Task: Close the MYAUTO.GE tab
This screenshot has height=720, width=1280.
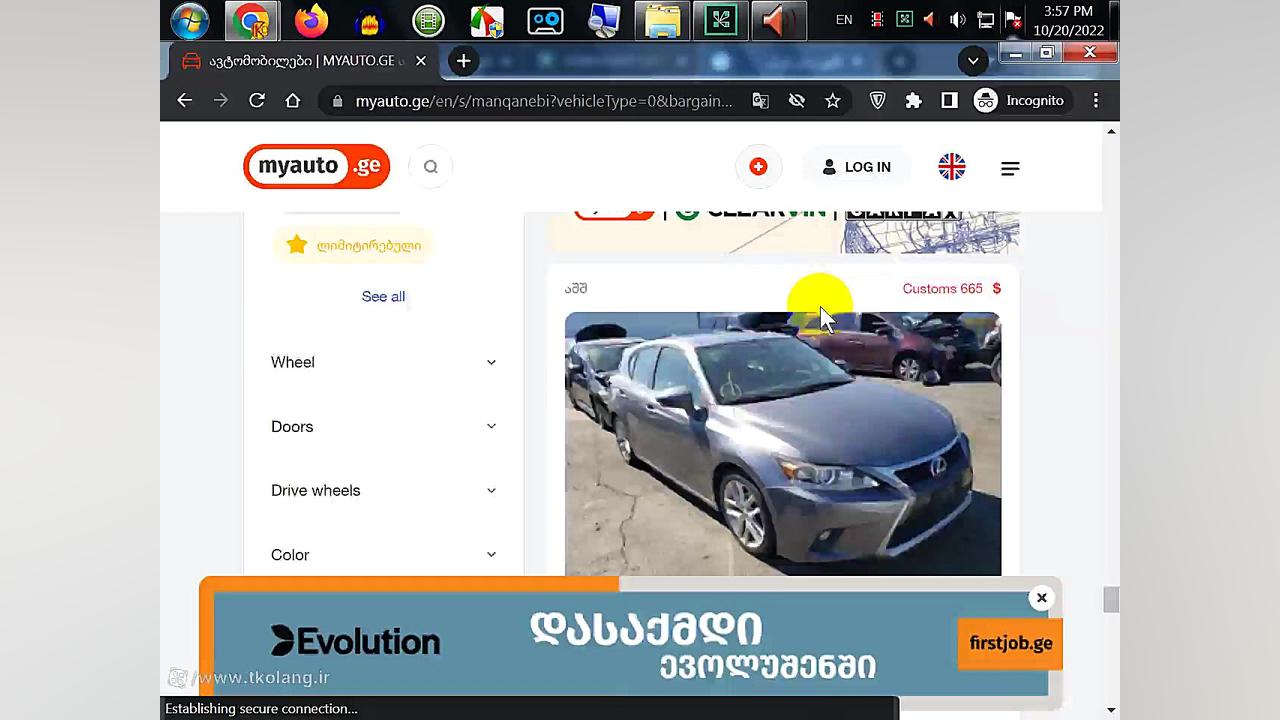Action: pos(421,61)
